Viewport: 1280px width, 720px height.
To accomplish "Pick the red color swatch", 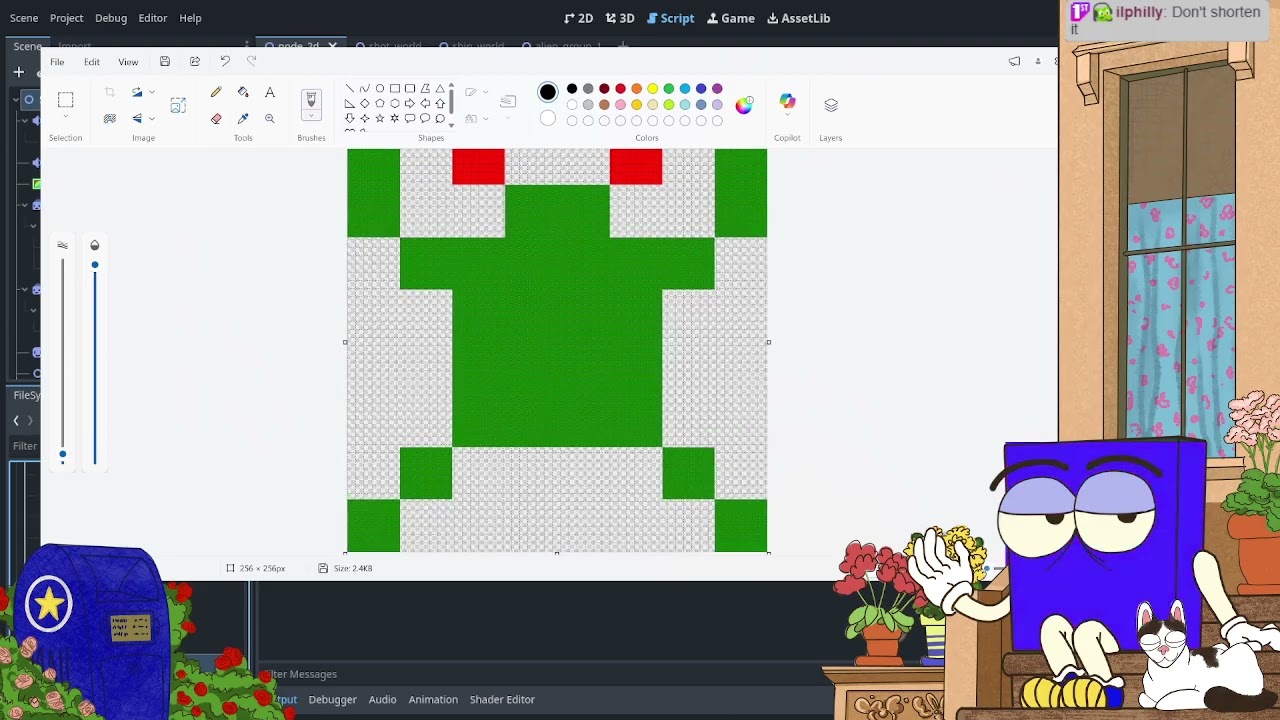I will pyautogui.click(x=620, y=89).
